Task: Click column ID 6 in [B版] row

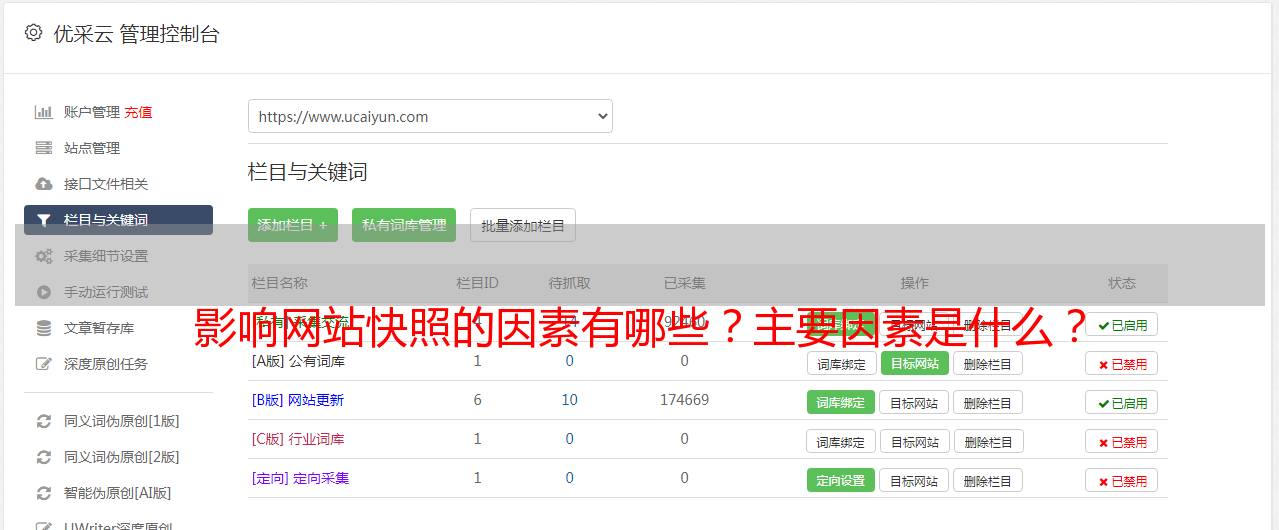Action: [x=477, y=400]
